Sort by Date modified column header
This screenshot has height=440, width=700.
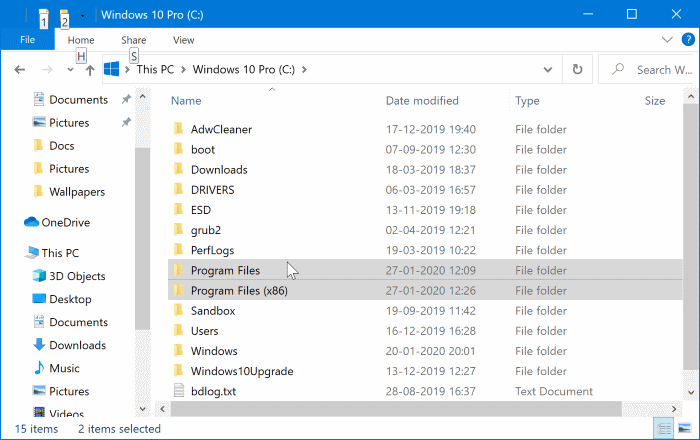tap(422, 101)
